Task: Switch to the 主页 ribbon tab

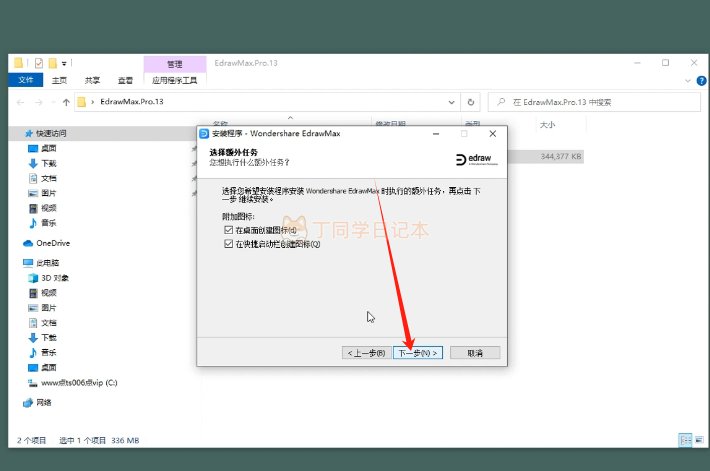Action: (59, 80)
